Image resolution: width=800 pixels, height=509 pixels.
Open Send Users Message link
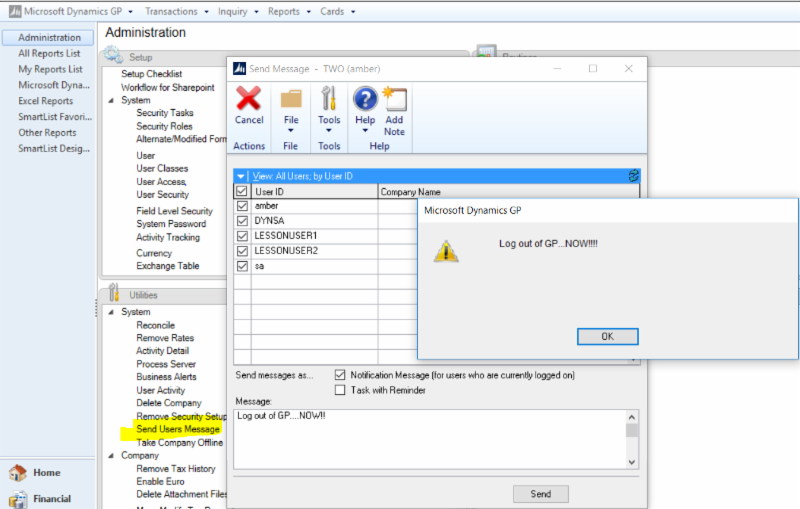pyautogui.click(x=178, y=429)
